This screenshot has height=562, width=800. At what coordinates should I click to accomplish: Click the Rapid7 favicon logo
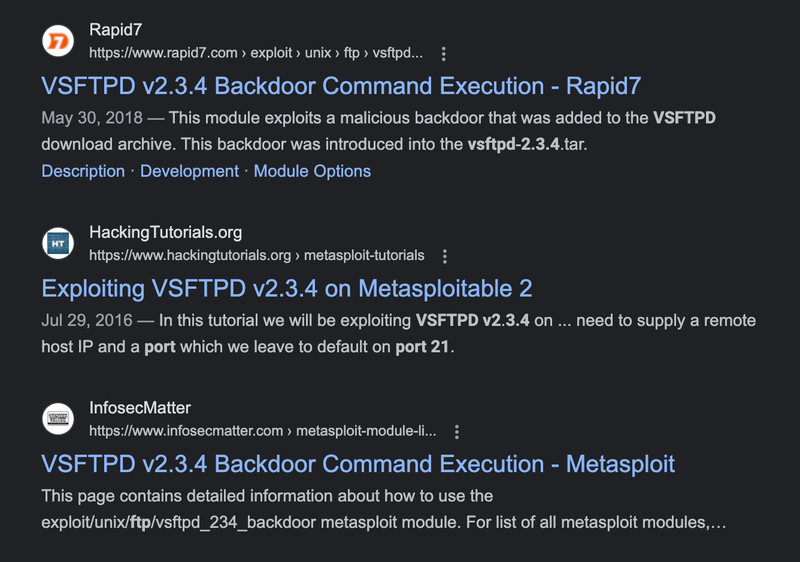[x=58, y=41]
